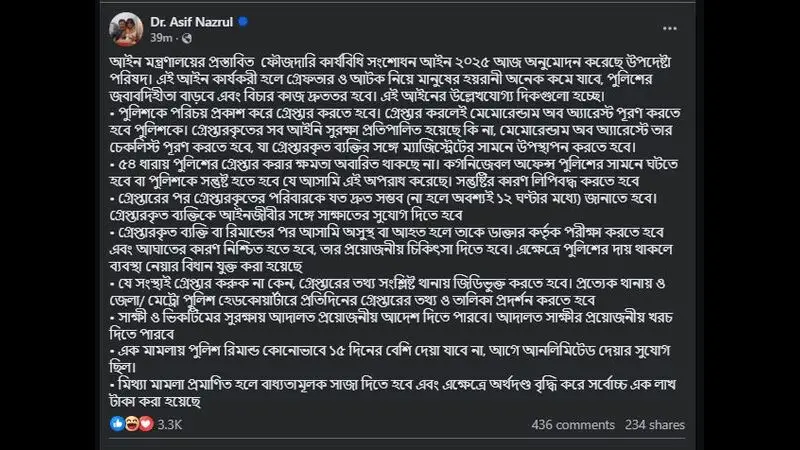800x450 pixels.
Task: Open Dr. Asif Nazrul's profile picture
Action: [x=126, y=30]
